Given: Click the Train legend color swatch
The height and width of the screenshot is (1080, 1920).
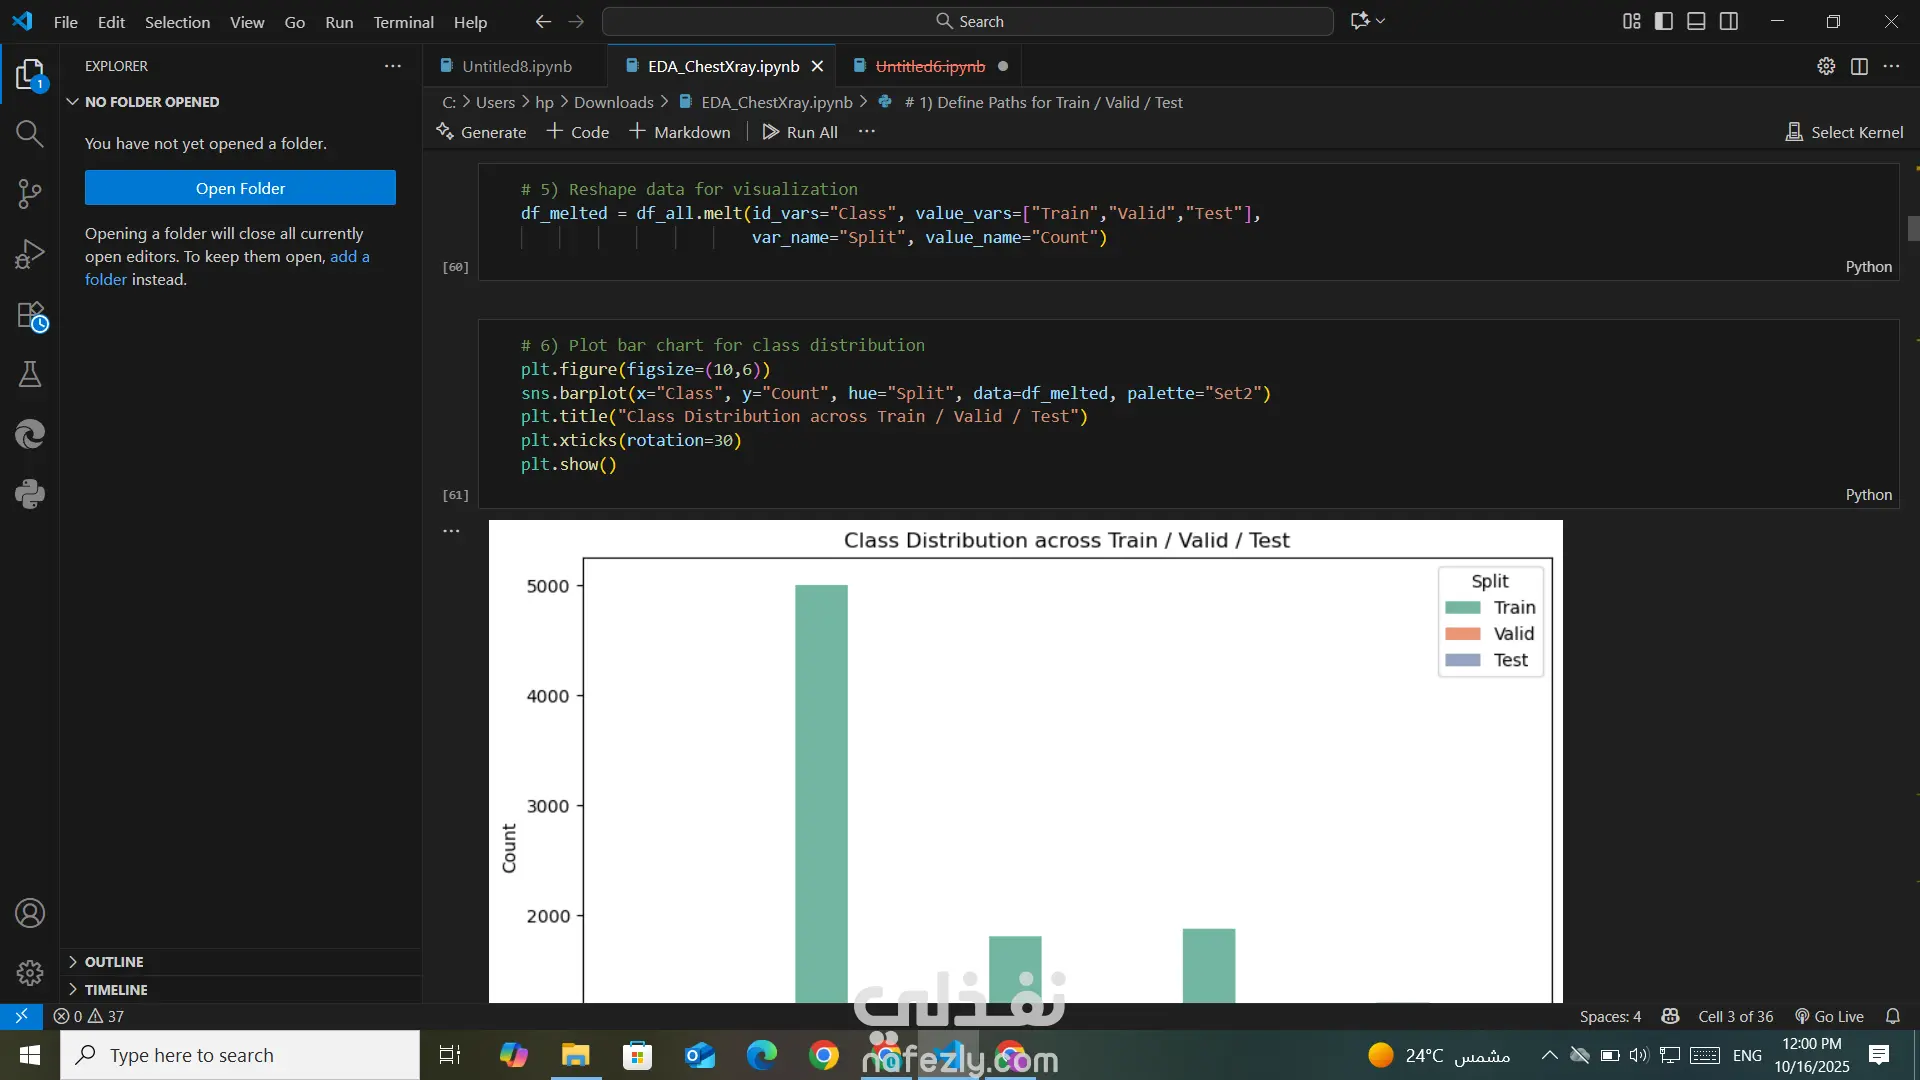Looking at the screenshot, I should pyautogui.click(x=1463, y=608).
